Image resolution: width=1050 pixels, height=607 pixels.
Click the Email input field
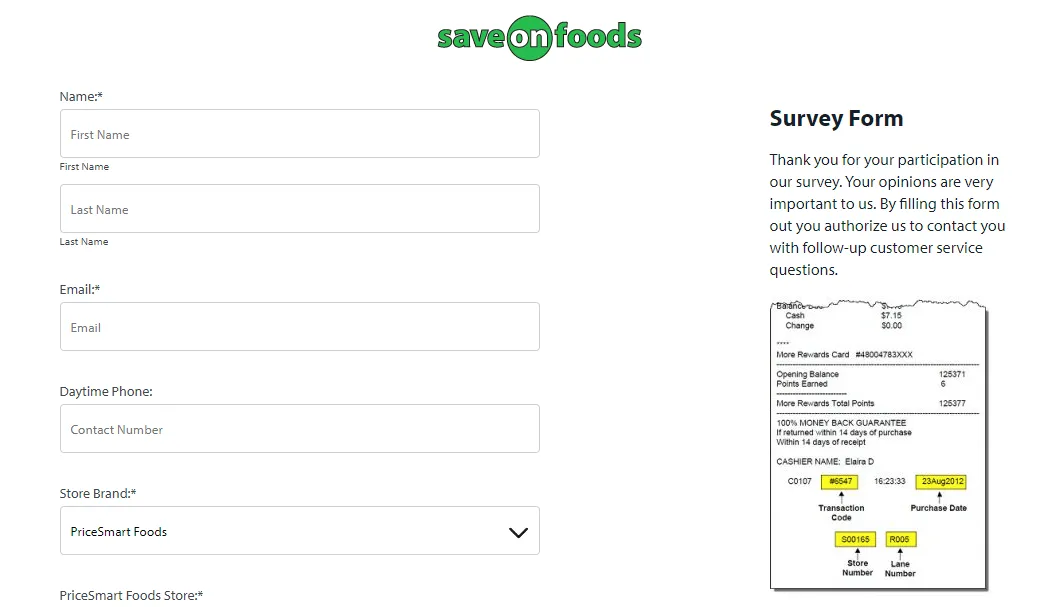[x=299, y=326]
